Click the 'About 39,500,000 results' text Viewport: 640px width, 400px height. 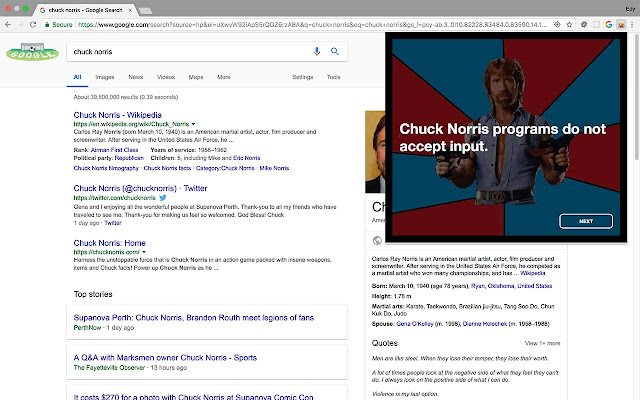(x=126, y=97)
